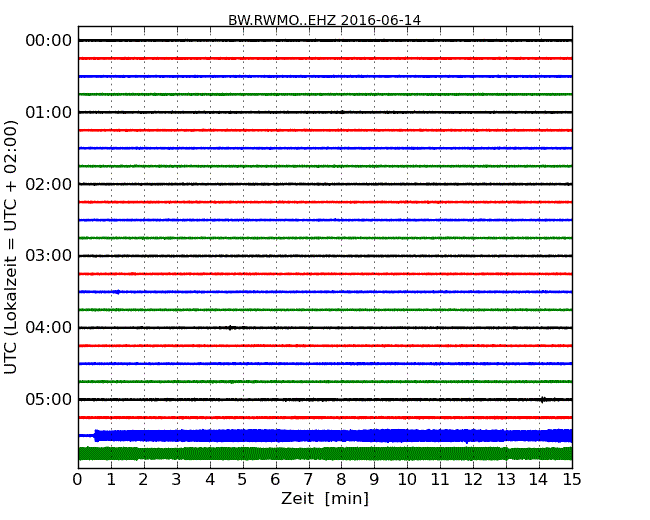Screen dimensions: 650x520
Task: Pick the 05:00 time label
Action: [x=49, y=399]
